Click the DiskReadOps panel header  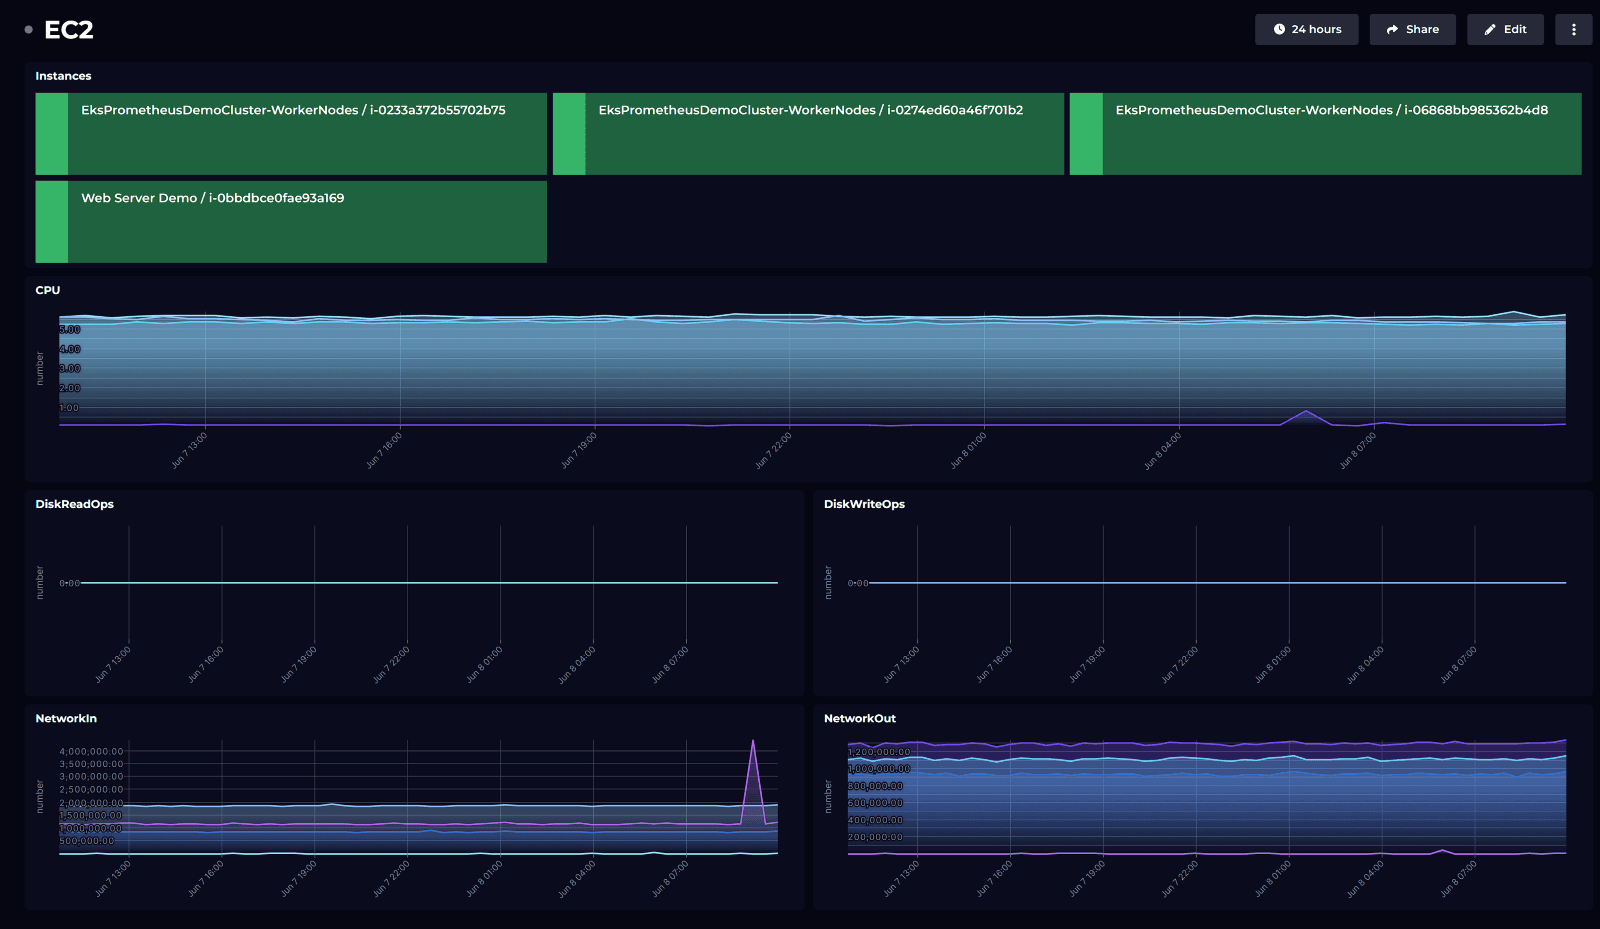[x=74, y=504]
